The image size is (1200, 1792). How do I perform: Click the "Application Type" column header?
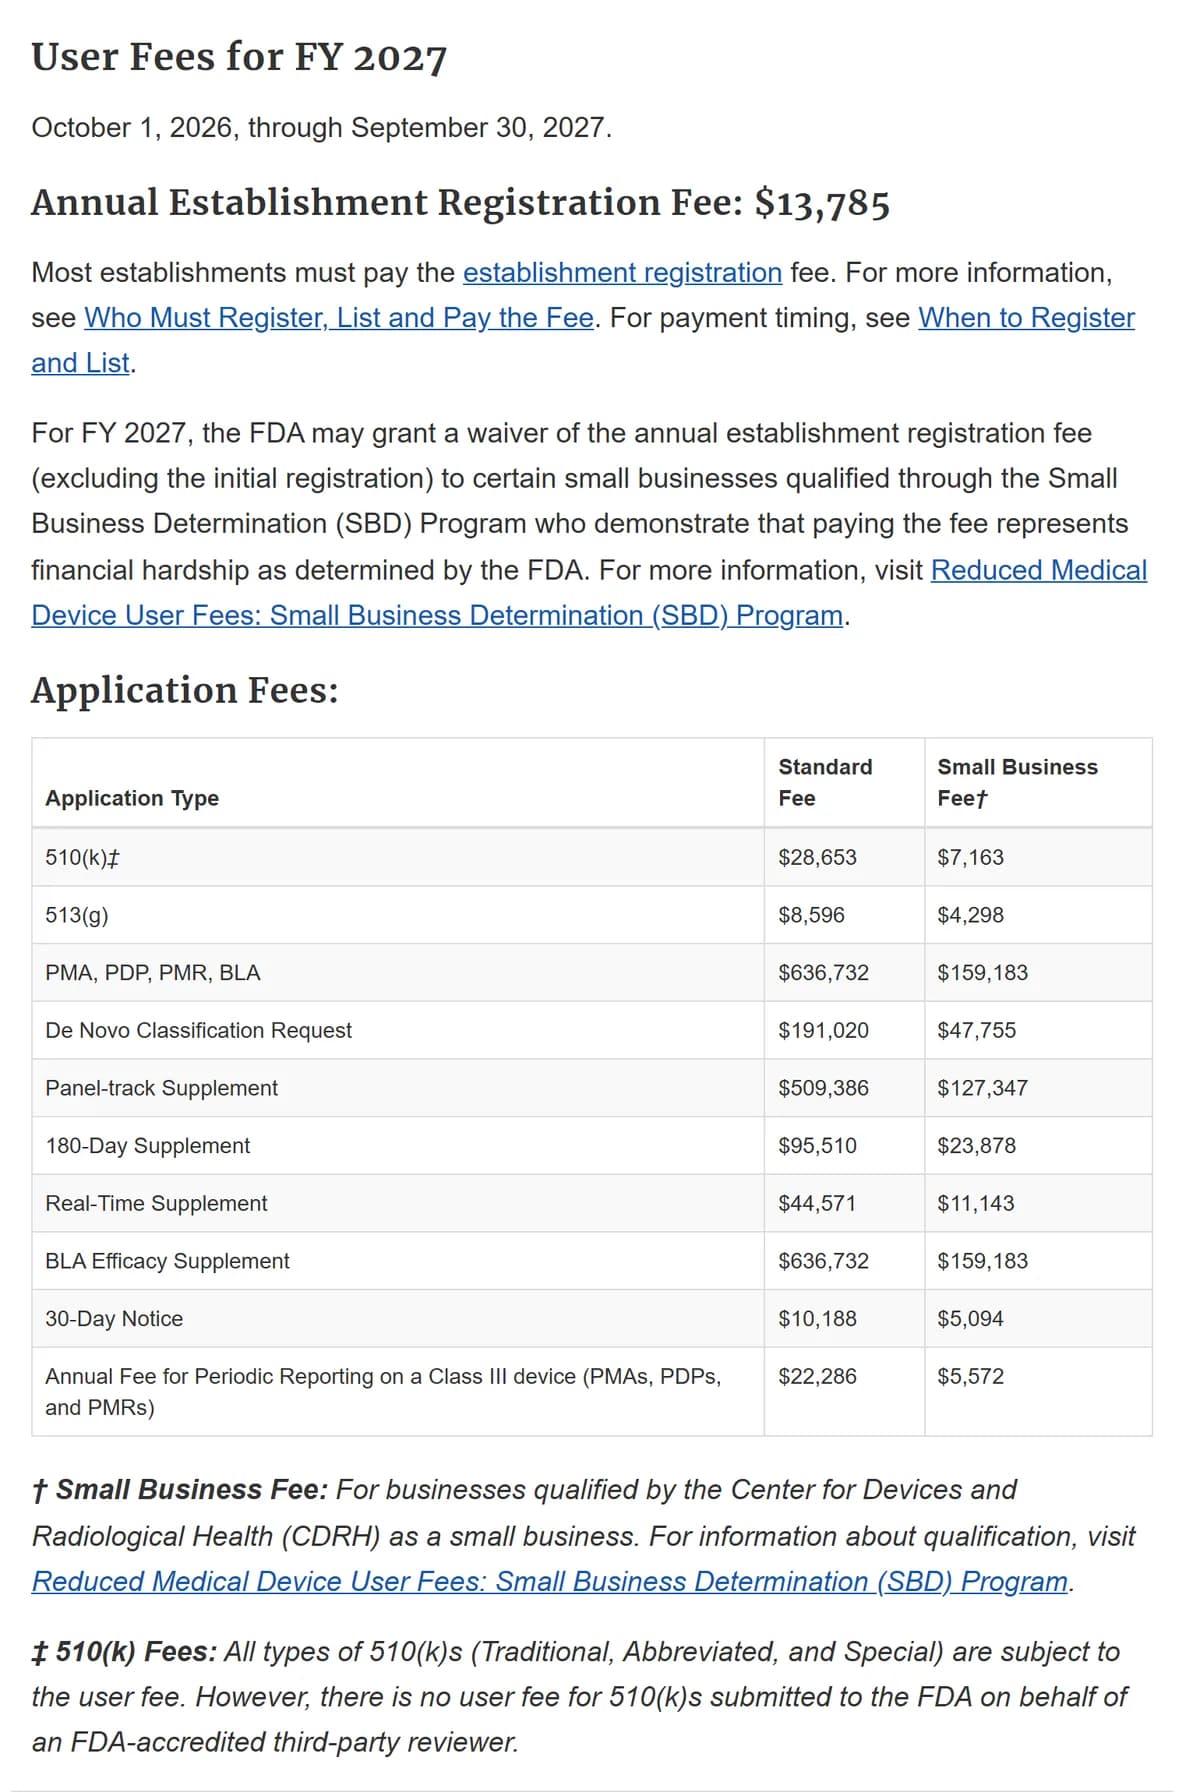(132, 798)
